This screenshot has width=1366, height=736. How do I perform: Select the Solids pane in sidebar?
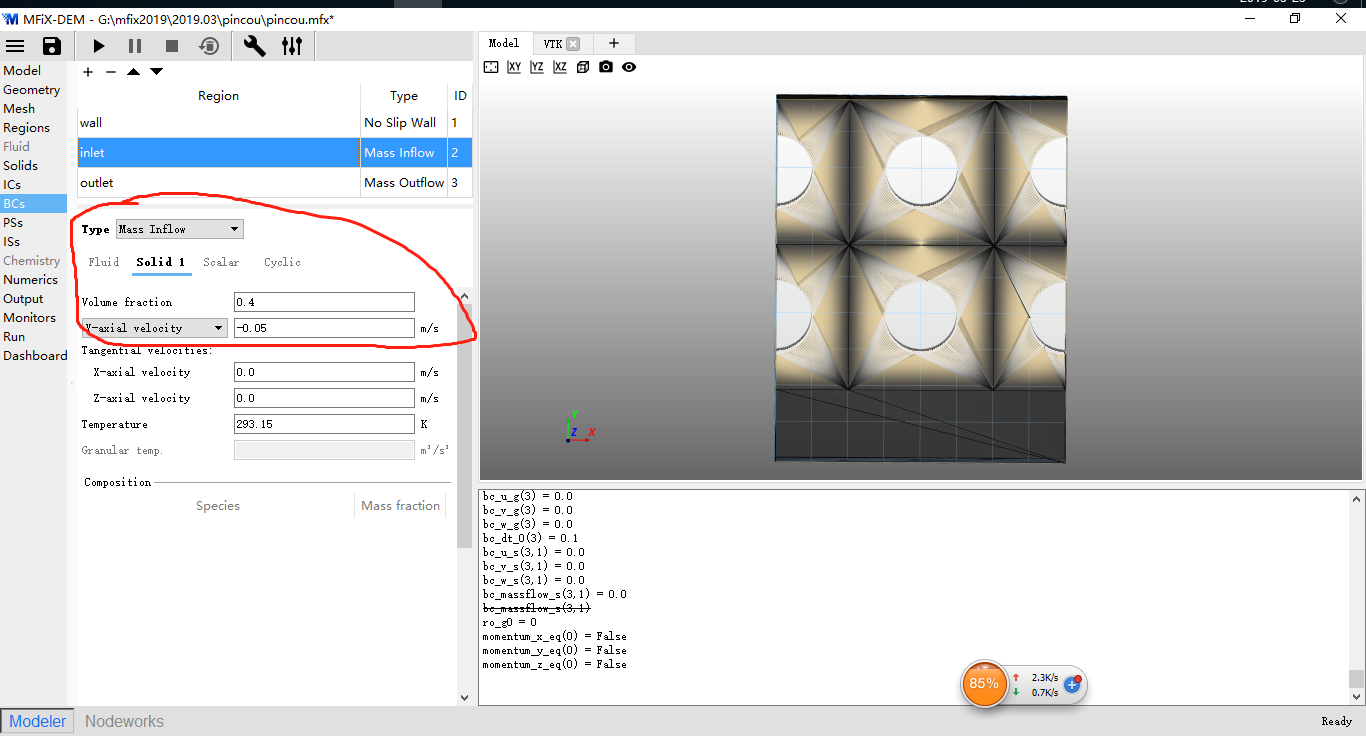[x=21, y=166]
